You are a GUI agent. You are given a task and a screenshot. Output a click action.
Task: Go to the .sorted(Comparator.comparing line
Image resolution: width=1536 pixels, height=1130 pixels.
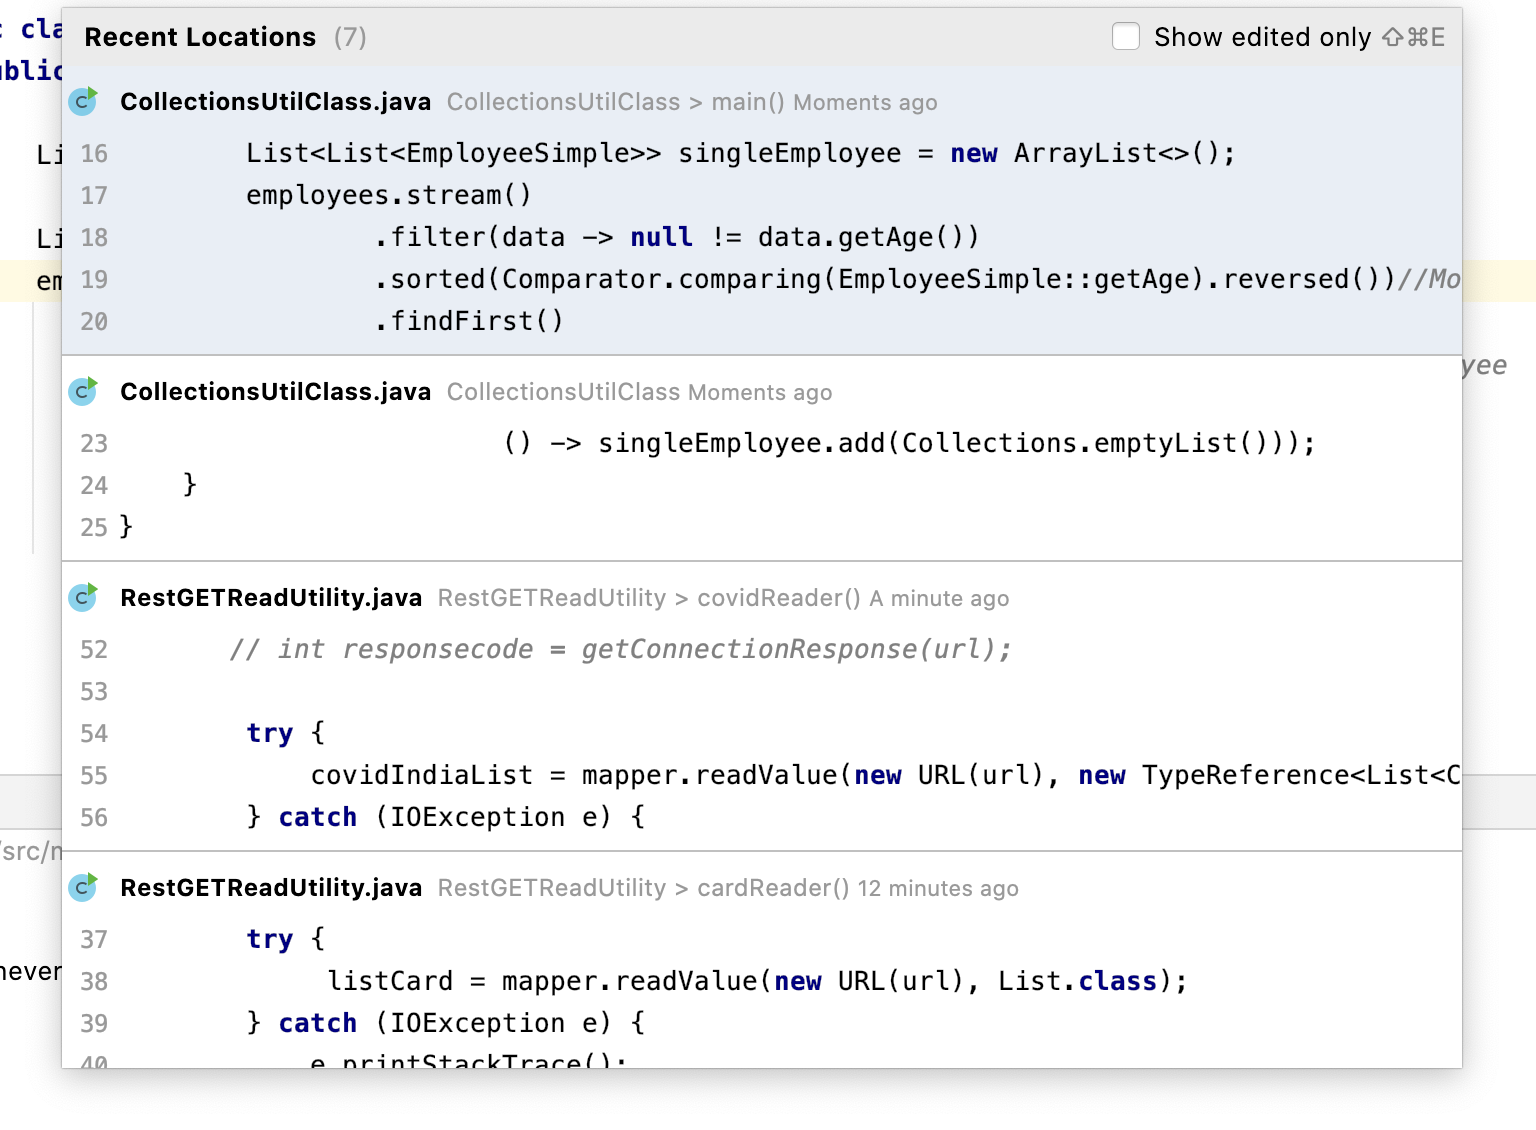(880, 279)
